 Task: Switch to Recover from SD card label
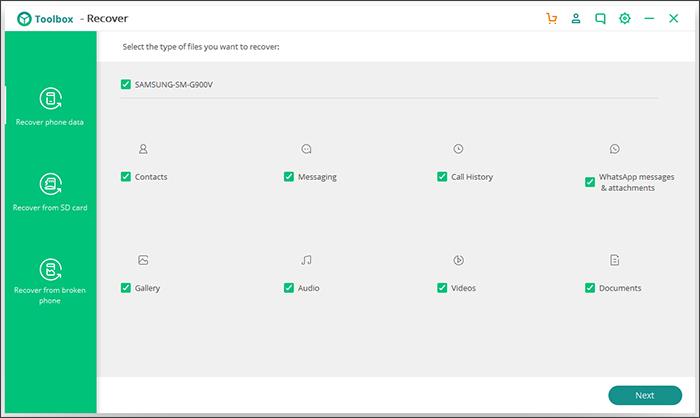(x=50, y=208)
